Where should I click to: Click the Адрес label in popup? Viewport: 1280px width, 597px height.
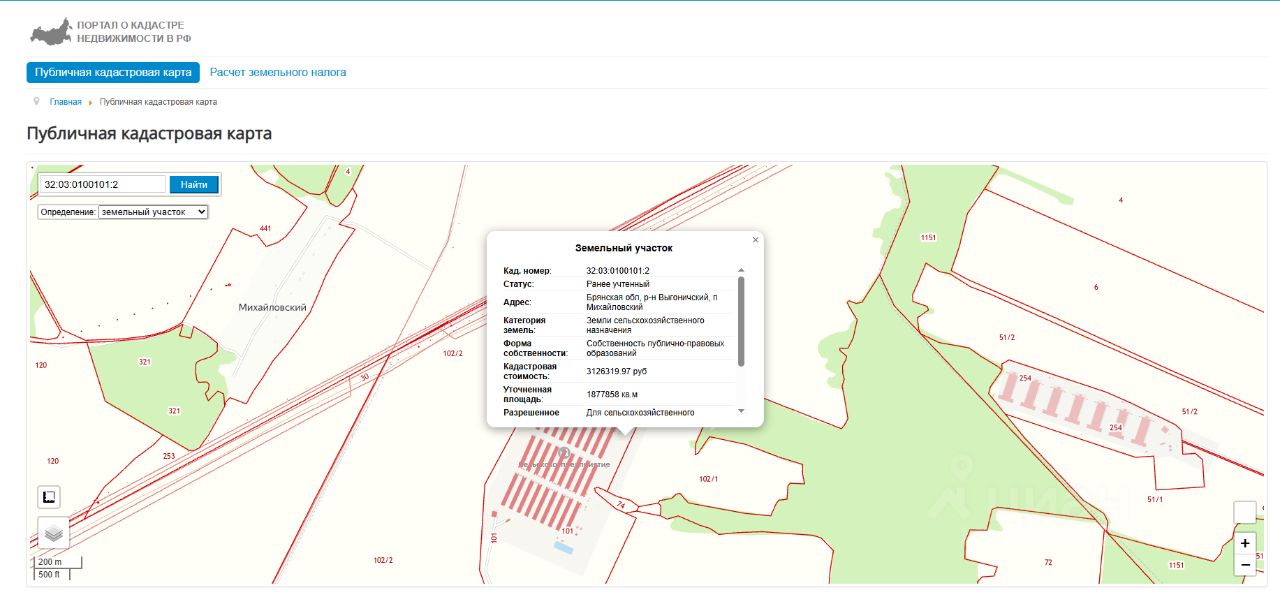point(517,302)
